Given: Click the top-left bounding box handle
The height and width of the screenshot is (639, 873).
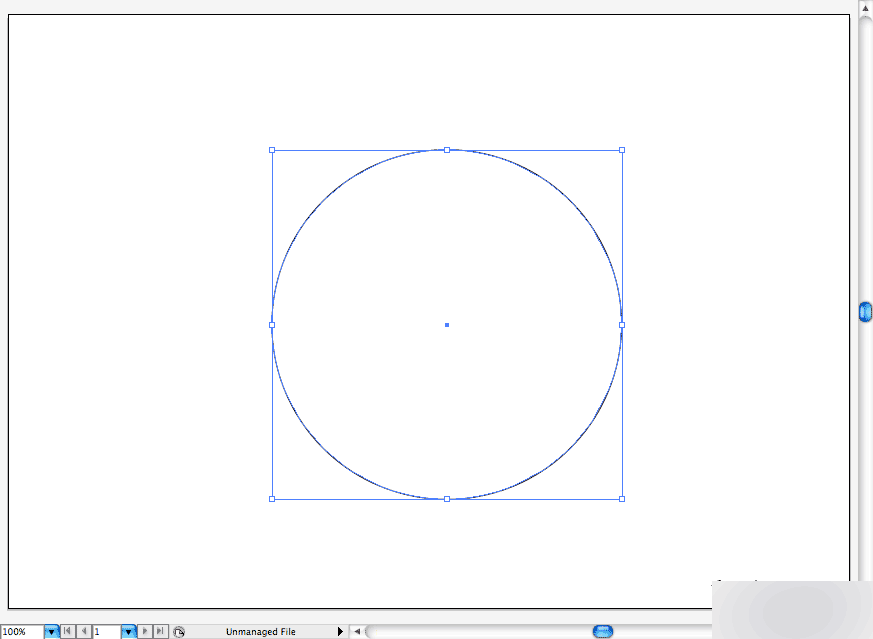Looking at the screenshot, I should click(272, 150).
